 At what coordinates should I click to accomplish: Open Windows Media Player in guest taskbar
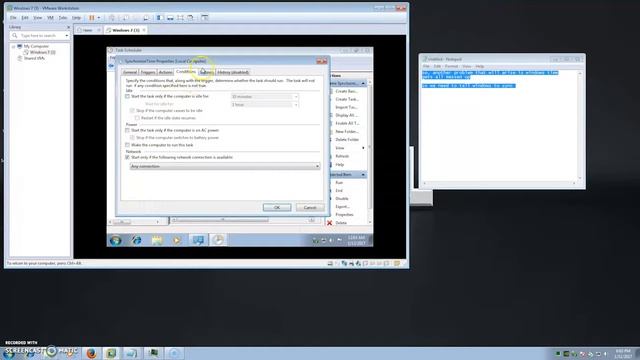click(177, 240)
